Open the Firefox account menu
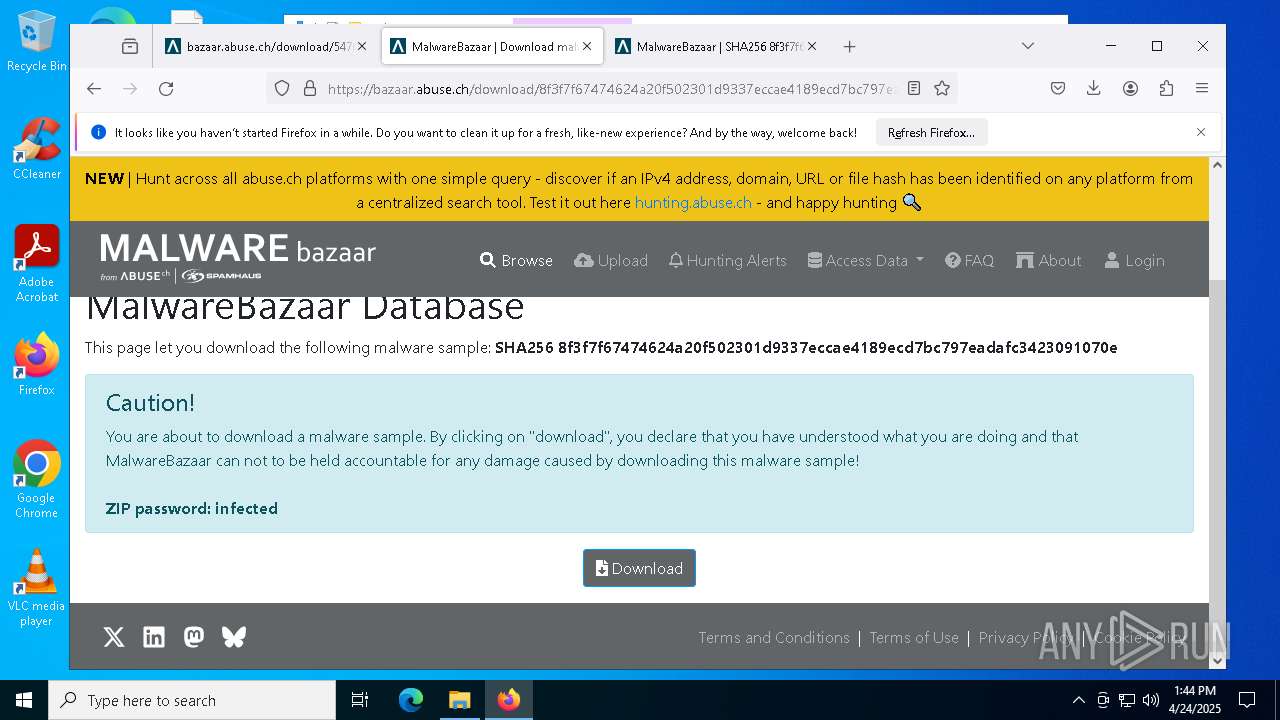The width and height of the screenshot is (1280, 720). pyautogui.click(x=1130, y=88)
